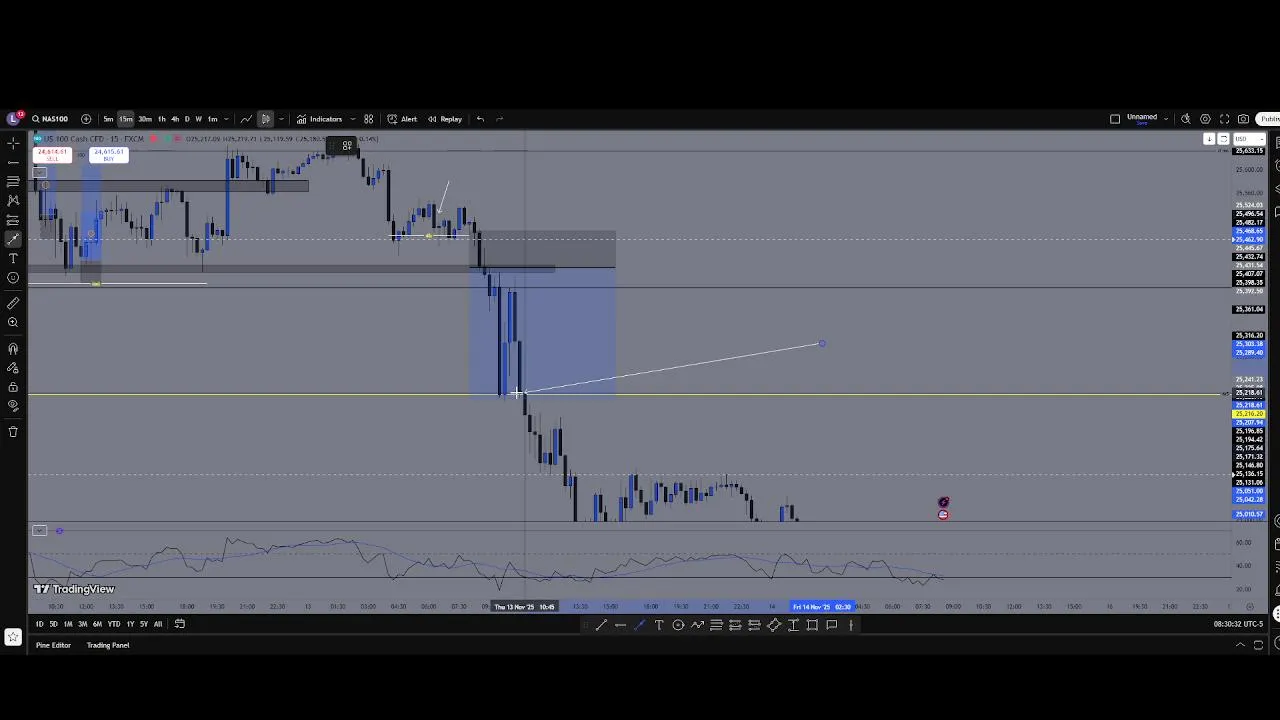Open the Indicators dialog
Screen dimensions: 1280x720
320,119
